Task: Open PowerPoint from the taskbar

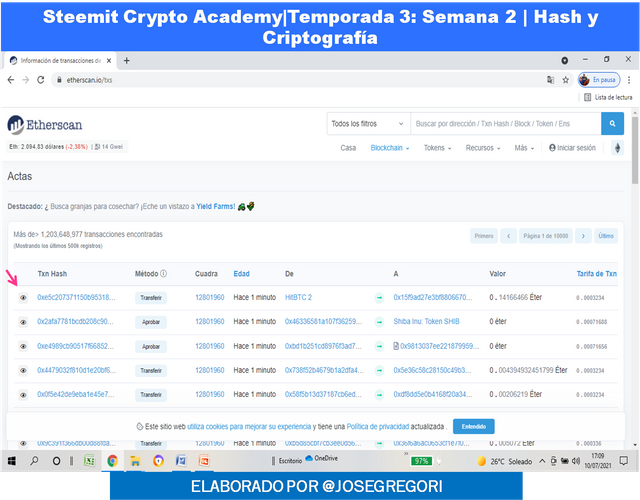Action: click(x=204, y=461)
